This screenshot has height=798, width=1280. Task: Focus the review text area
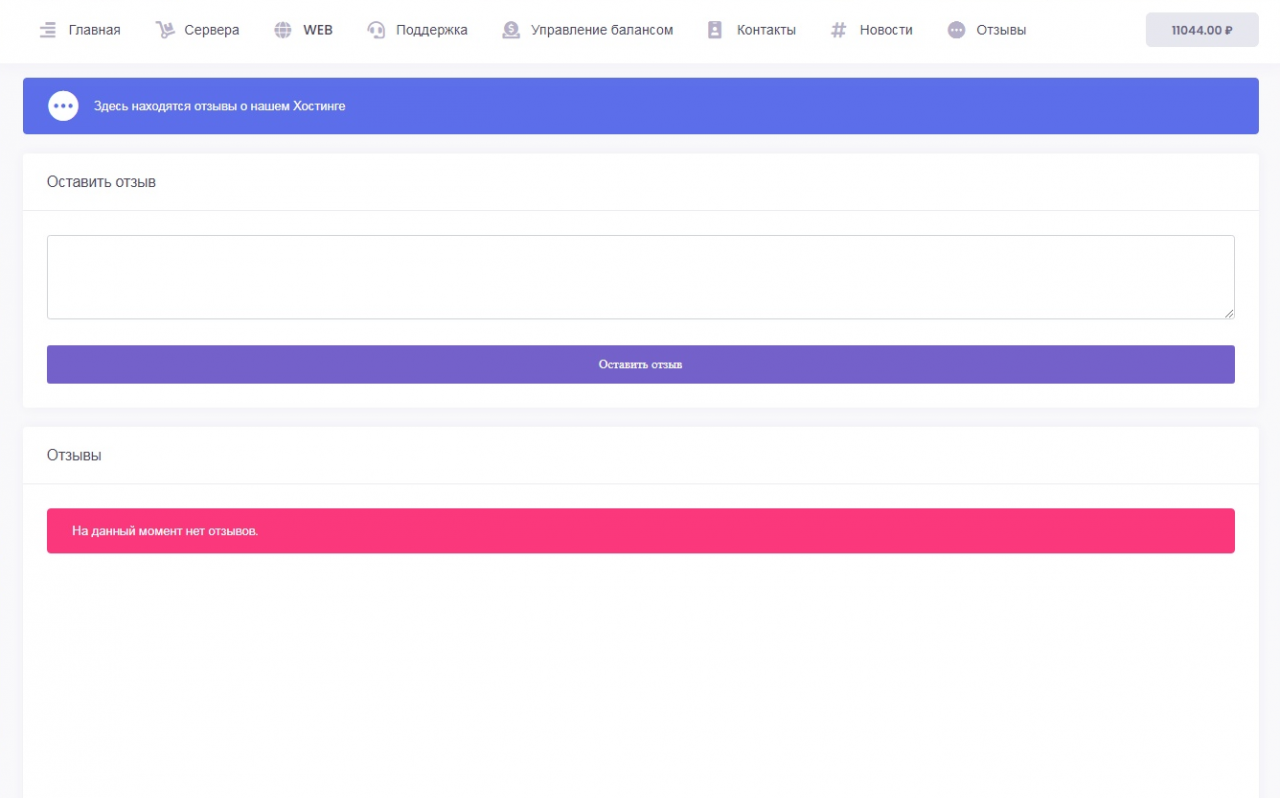[641, 277]
